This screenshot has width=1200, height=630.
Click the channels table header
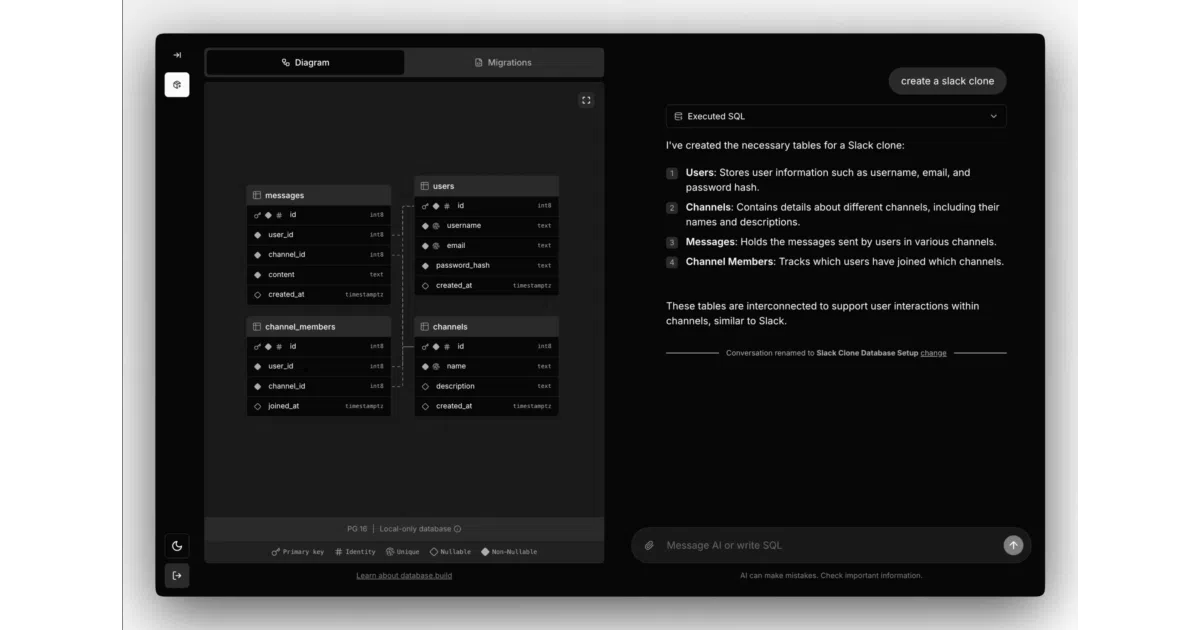487,326
